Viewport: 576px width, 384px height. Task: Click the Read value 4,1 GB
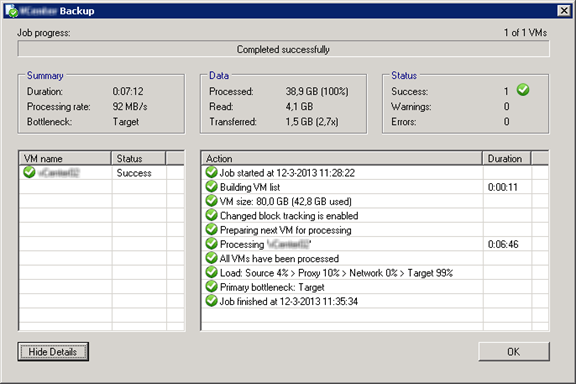[299, 107]
